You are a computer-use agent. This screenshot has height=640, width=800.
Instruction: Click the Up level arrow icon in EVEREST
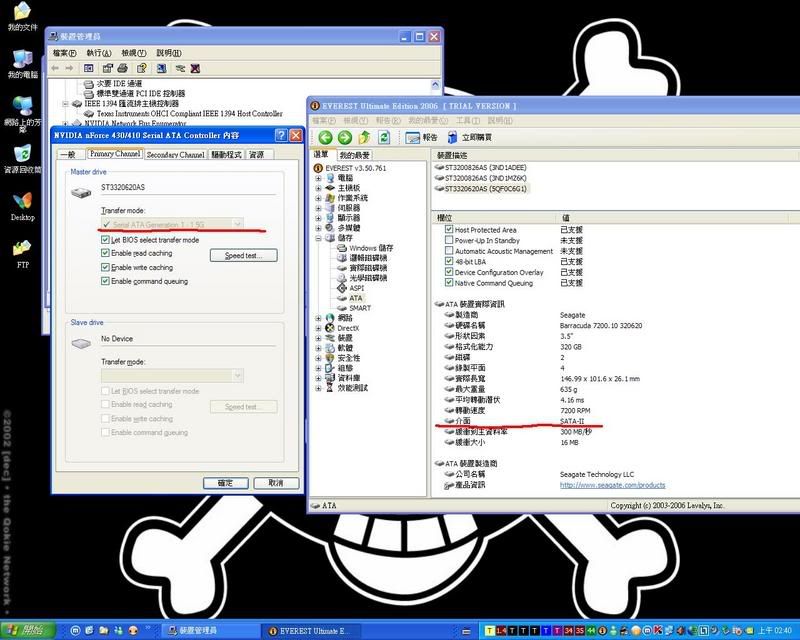(x=364, y=137)
